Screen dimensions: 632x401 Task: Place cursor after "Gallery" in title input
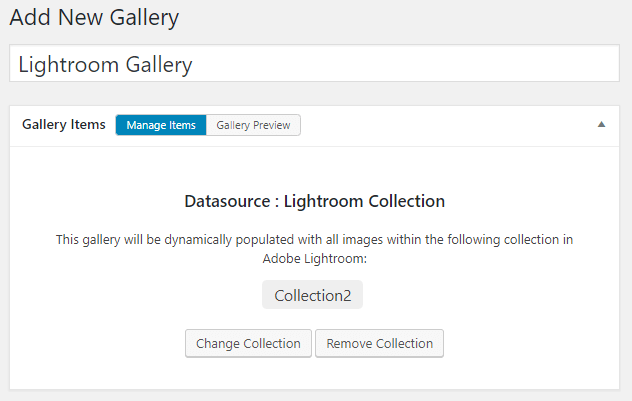click(x=193, y=64)
